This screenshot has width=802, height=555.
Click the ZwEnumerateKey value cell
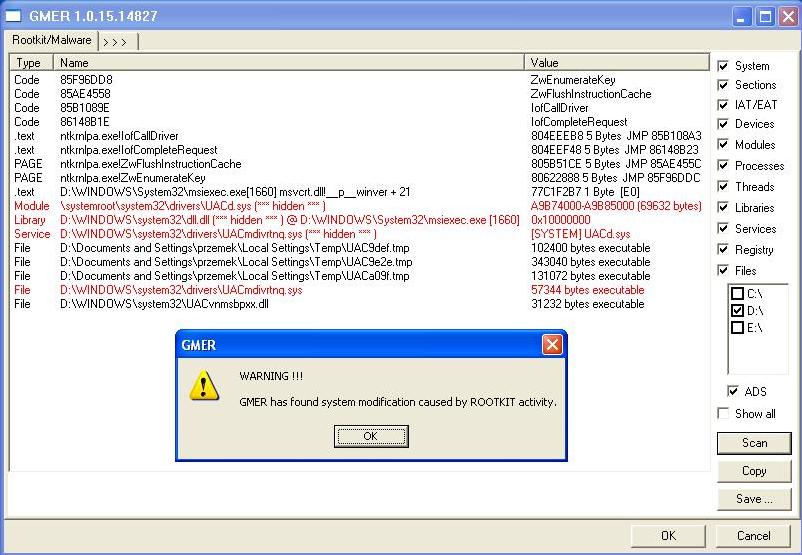tap(573, 80)
